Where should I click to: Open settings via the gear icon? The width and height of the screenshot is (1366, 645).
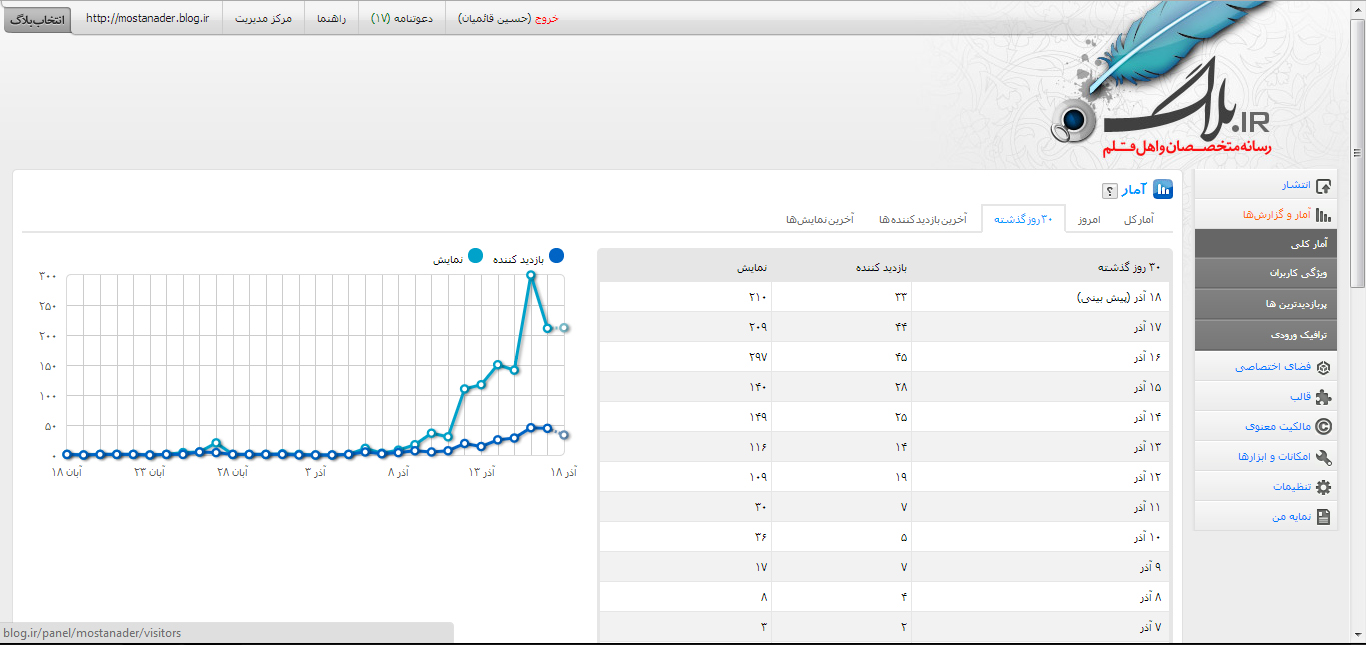click(1323, 487)
